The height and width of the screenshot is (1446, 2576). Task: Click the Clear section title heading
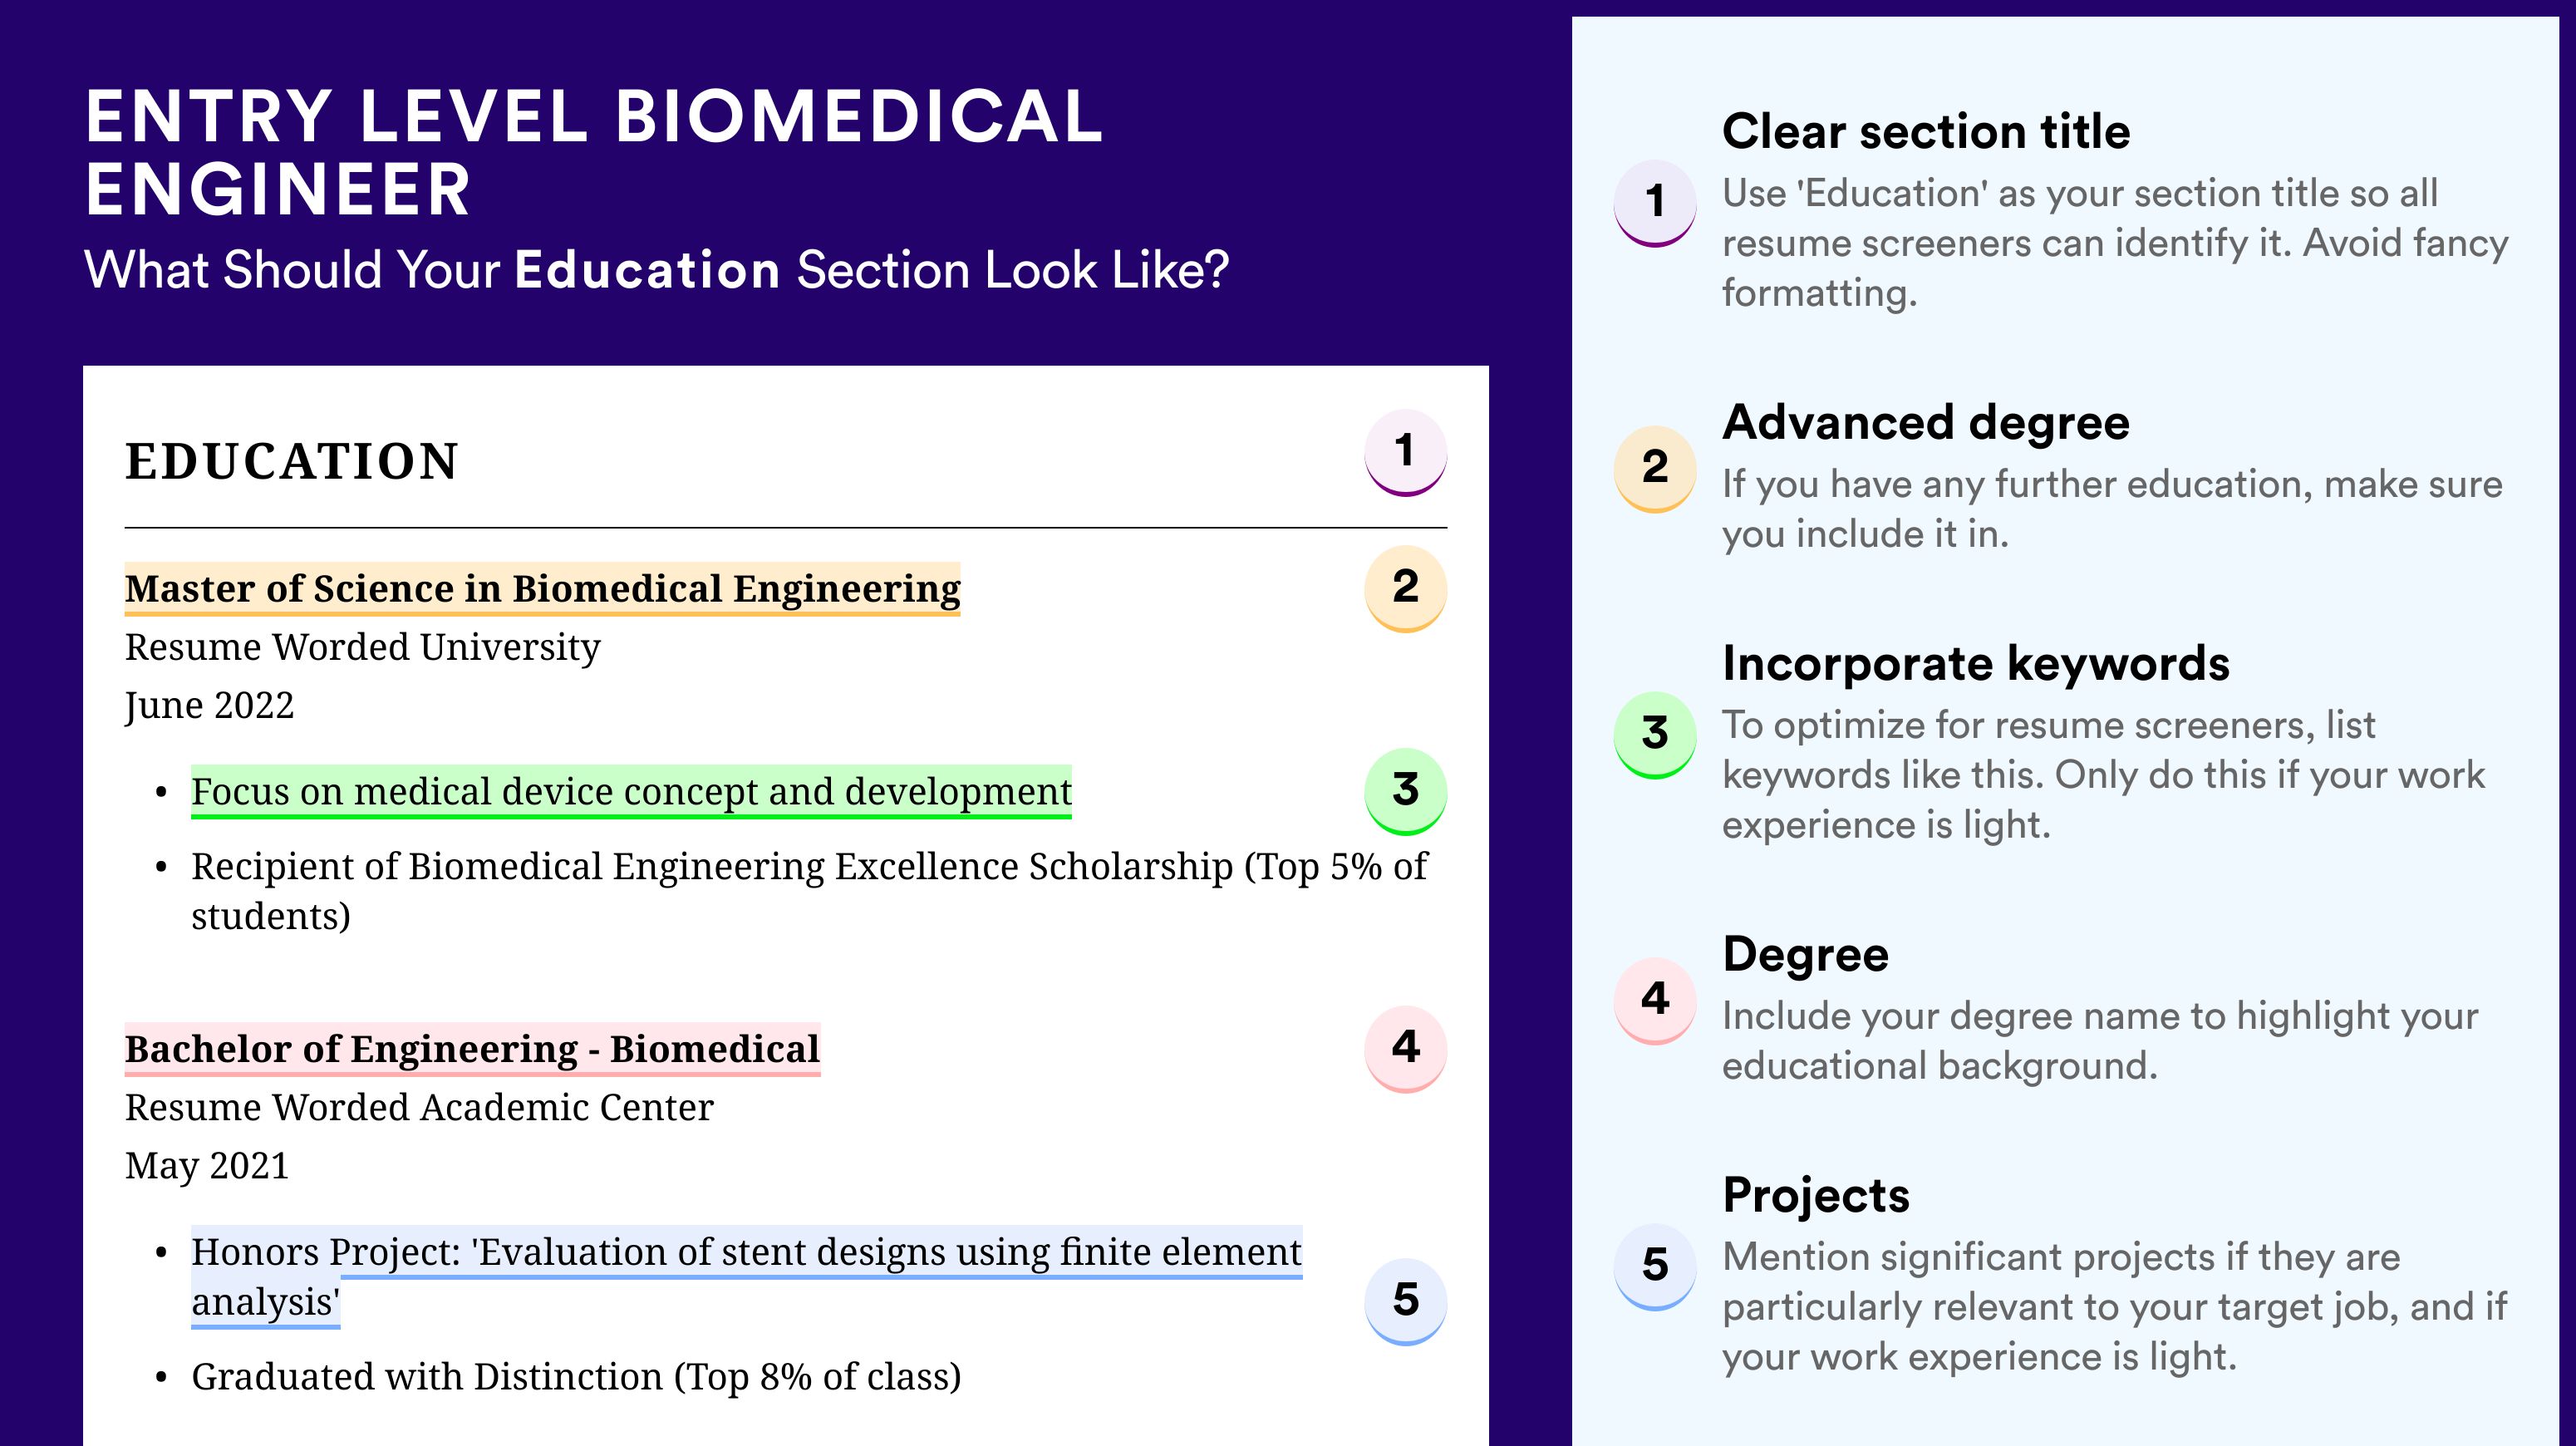point(1926,132)
